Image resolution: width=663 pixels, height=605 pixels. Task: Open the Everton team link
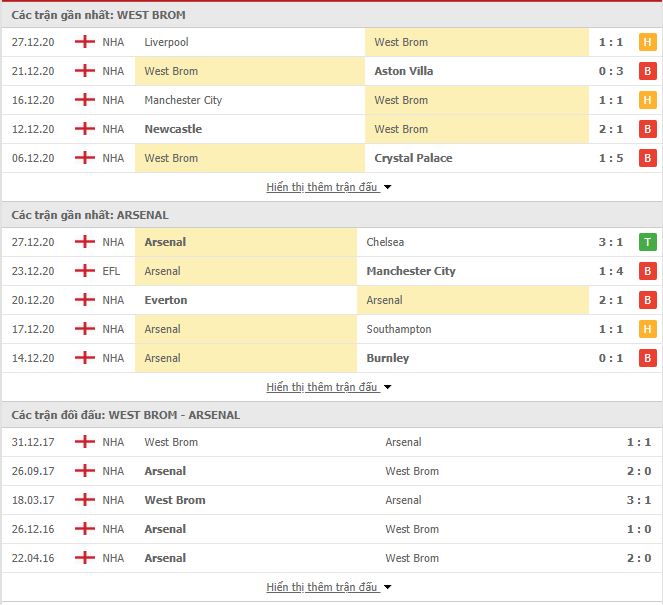tap(166, 300)
